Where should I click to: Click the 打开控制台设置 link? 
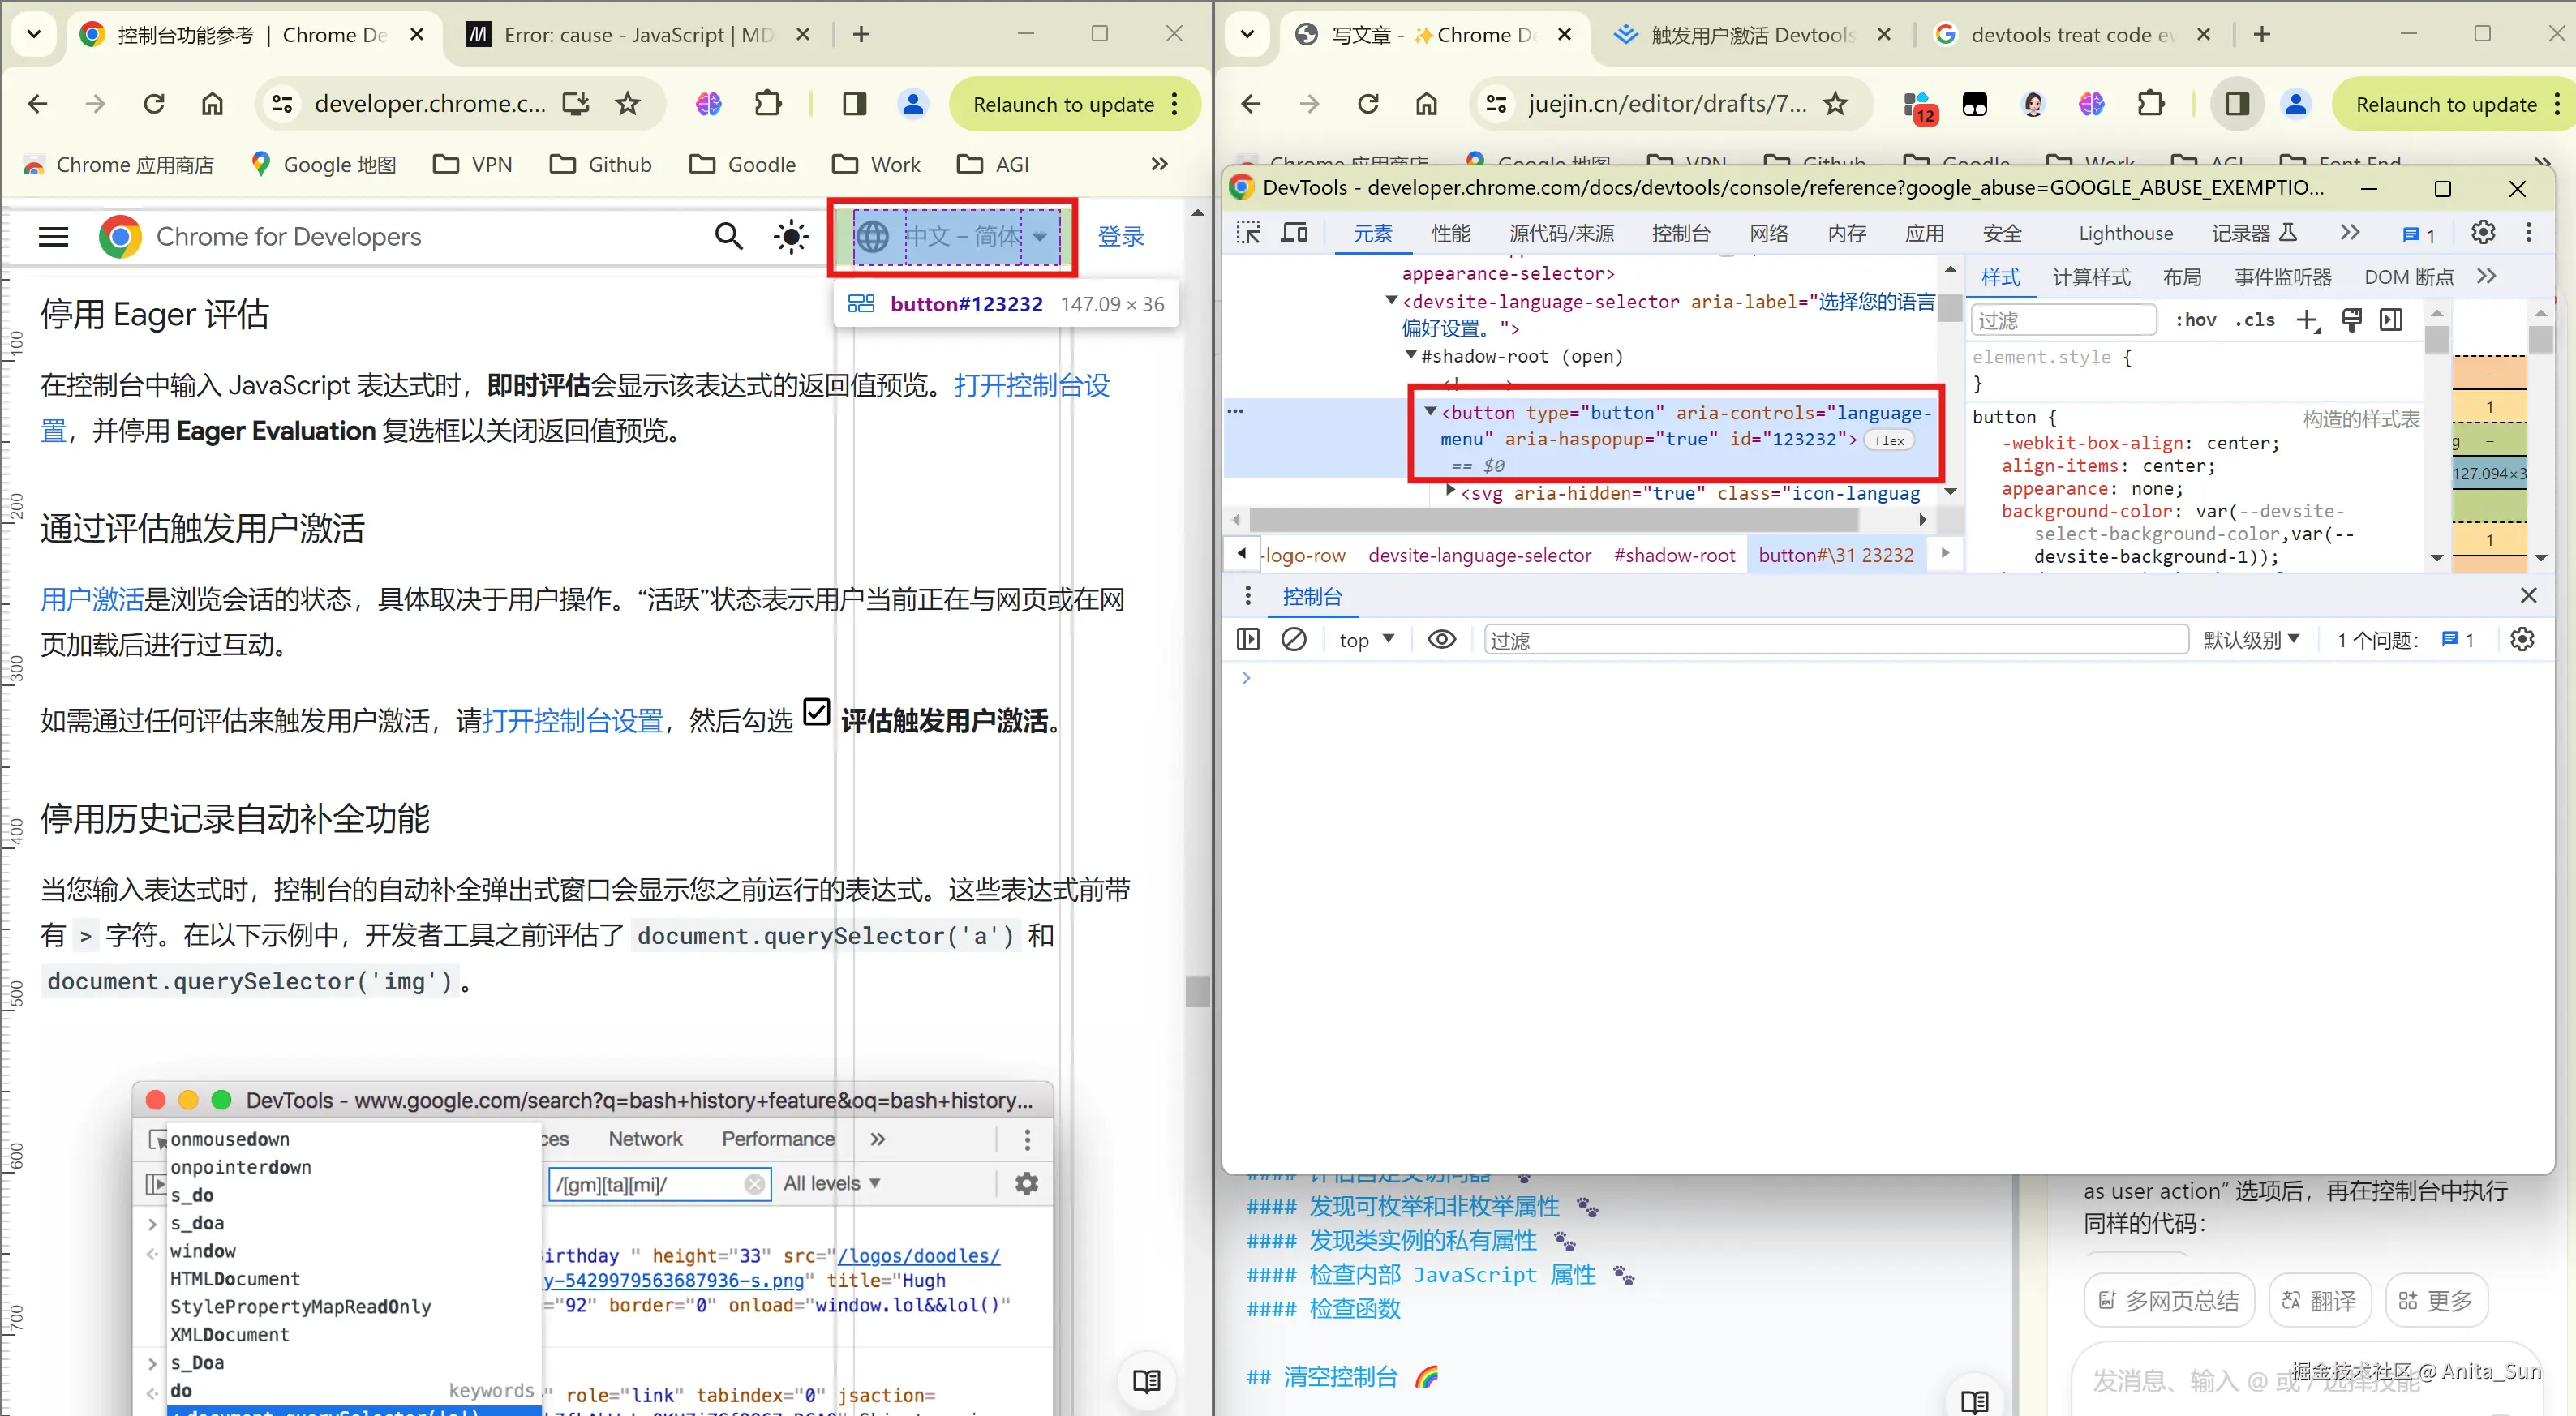tap(572, 720)
